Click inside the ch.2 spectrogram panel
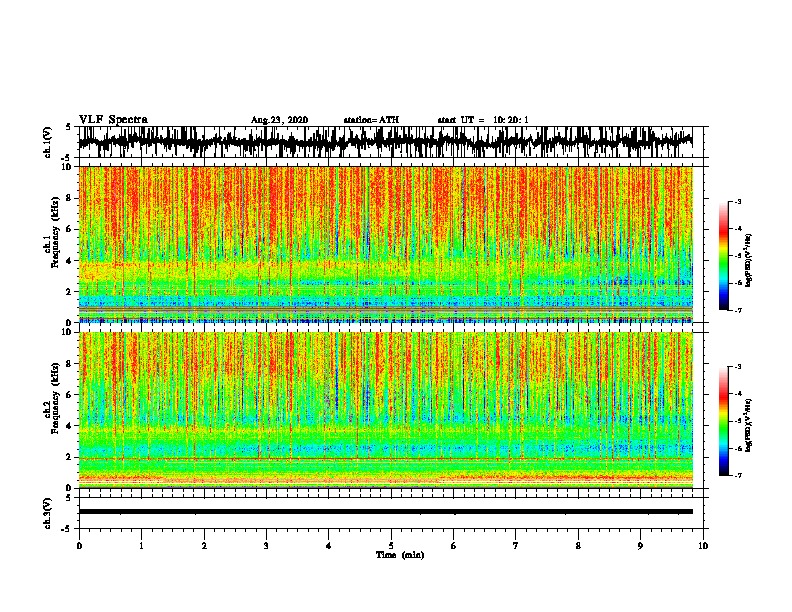This screenshot has height=612, width=792. click(385, 410)
